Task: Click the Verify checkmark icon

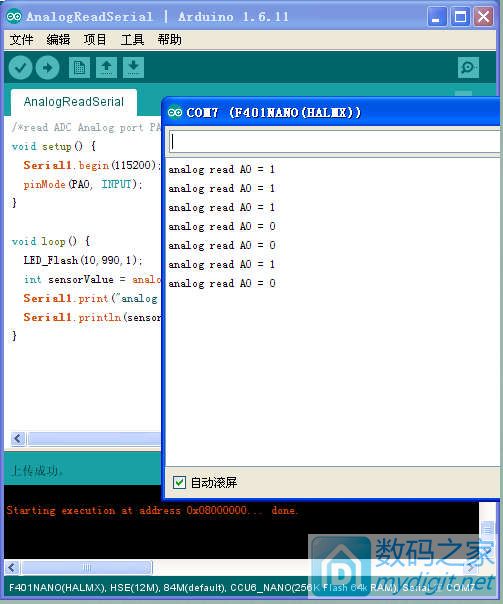Action: [x=20, y=68]
